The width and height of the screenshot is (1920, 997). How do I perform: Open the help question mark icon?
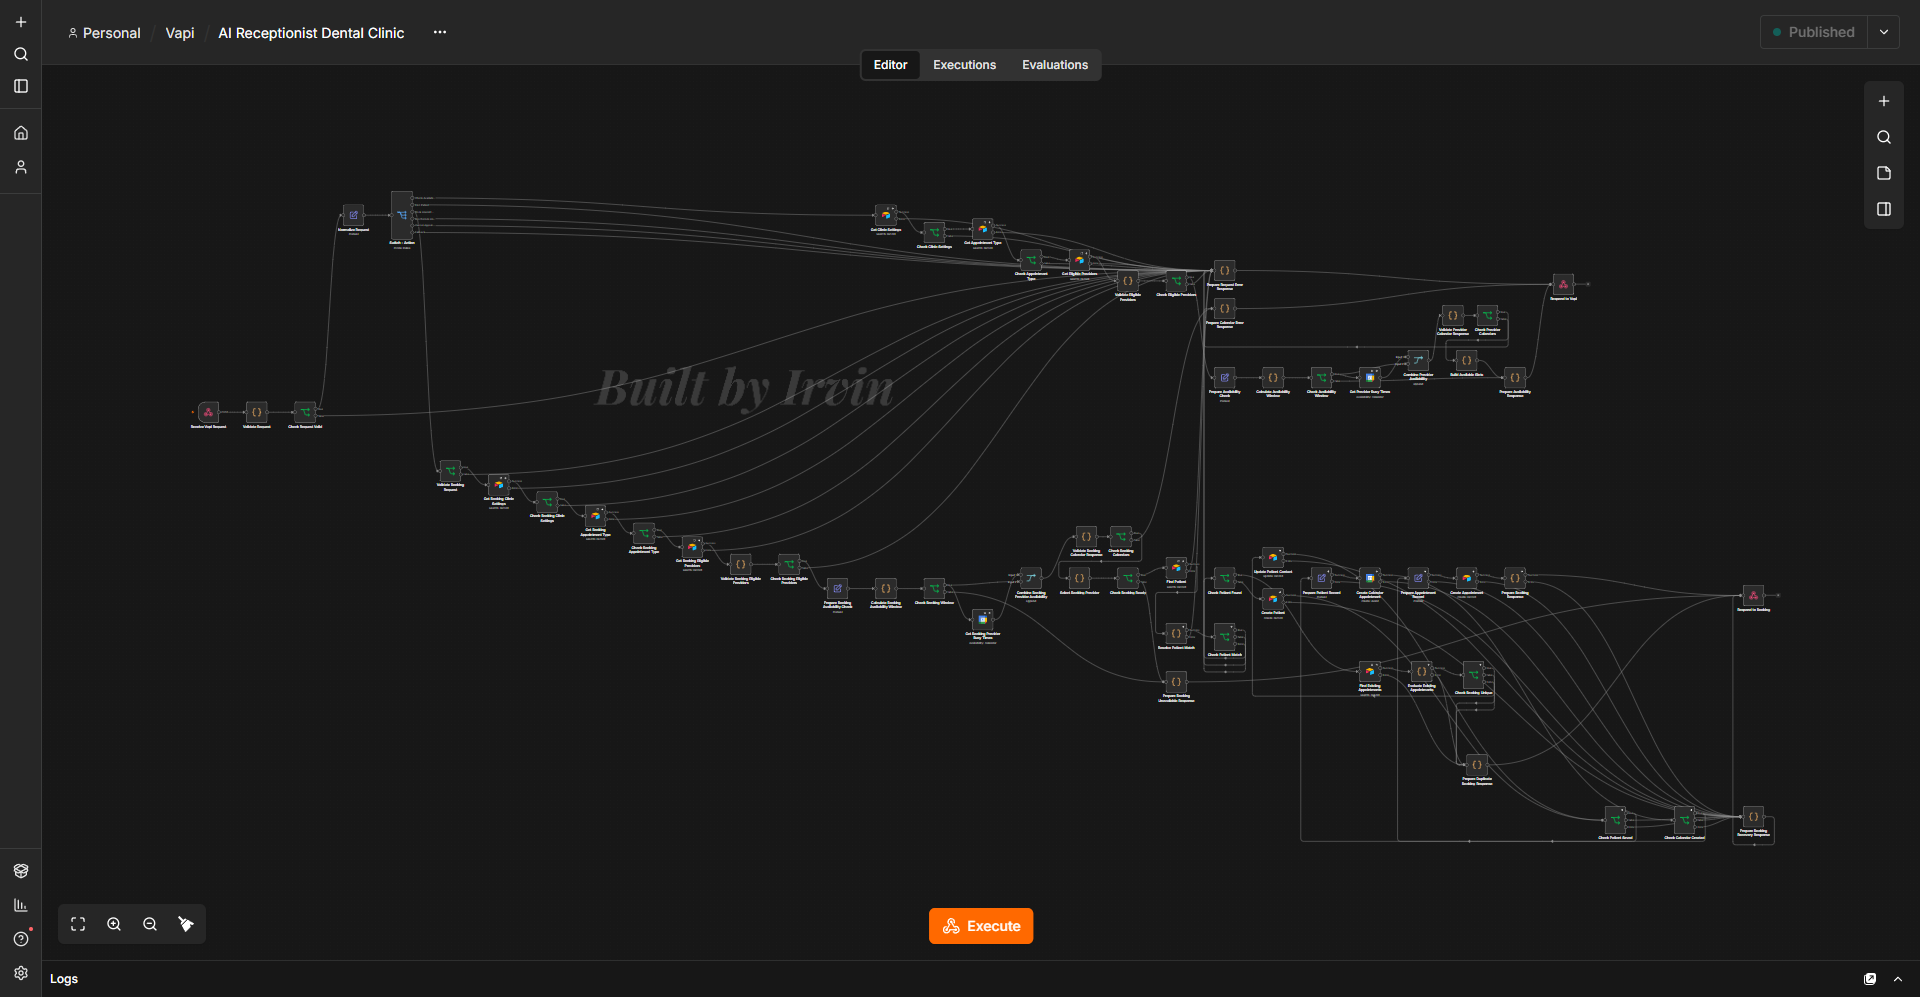tap(21, 939)
